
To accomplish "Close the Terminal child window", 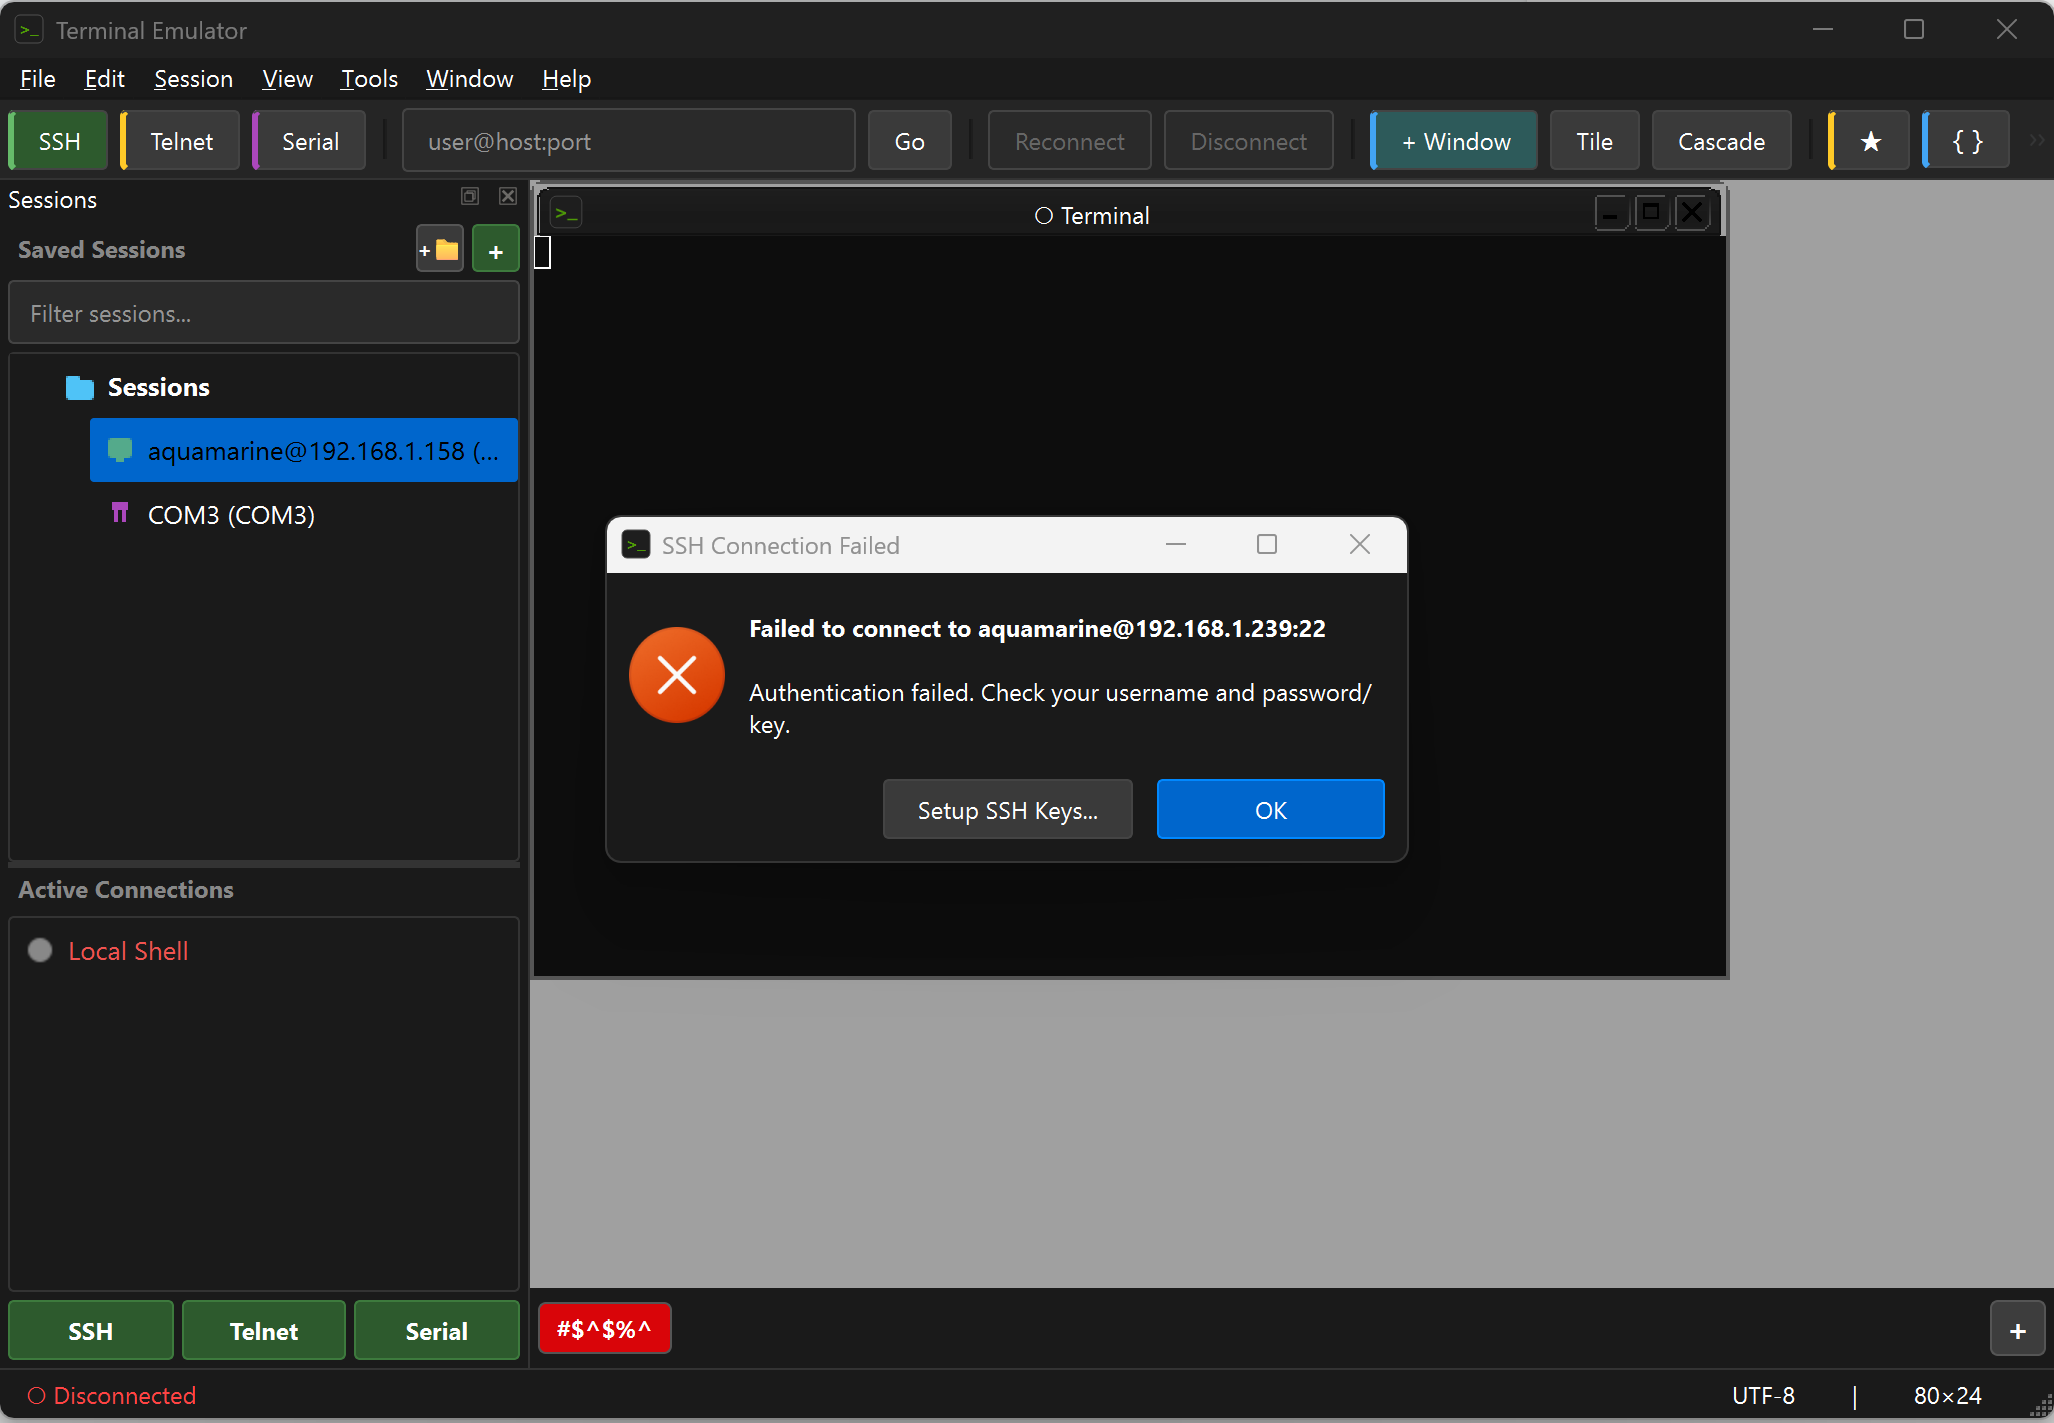I will (x=1692, y=213).
